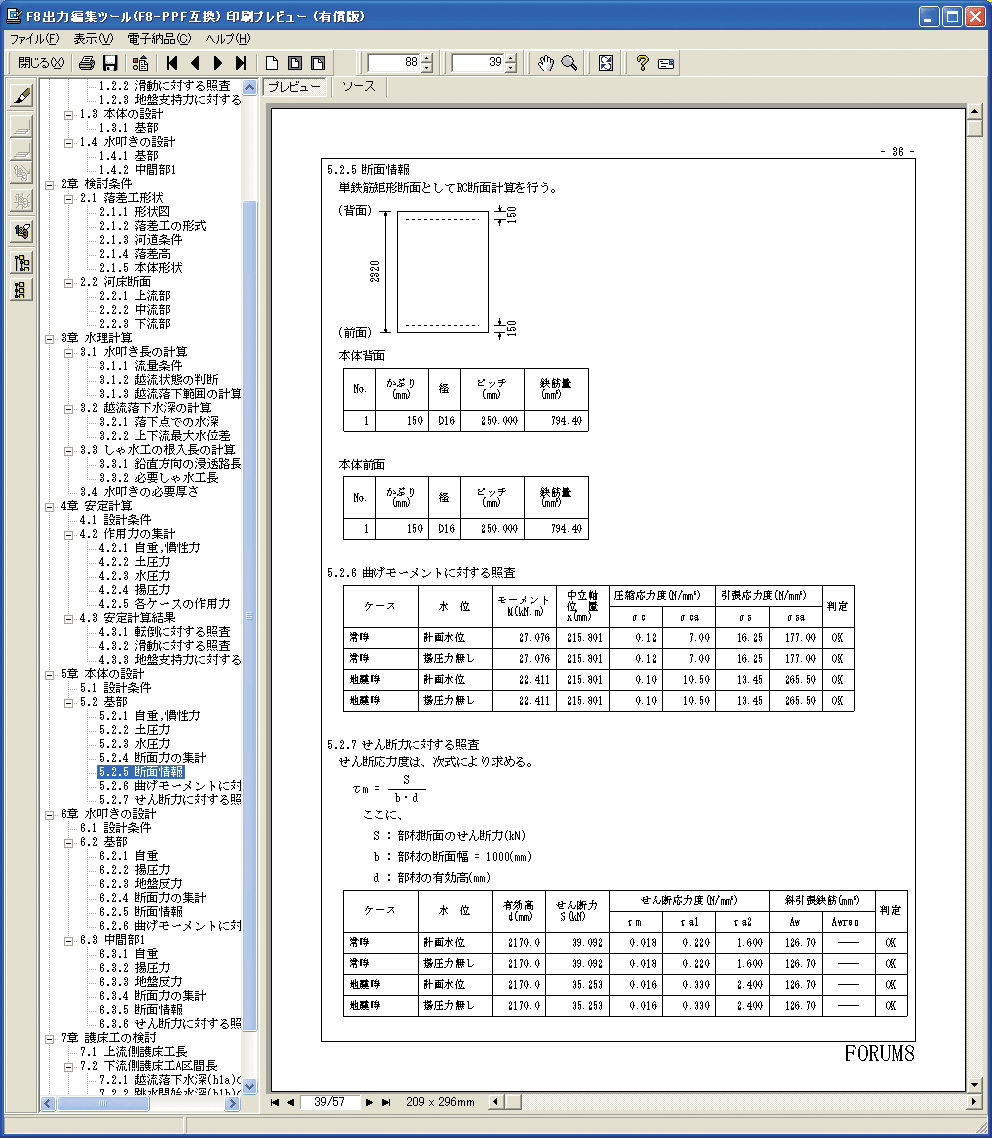Go to next page using toolbar arrow

pyautogui.click(x=218, y=63)
